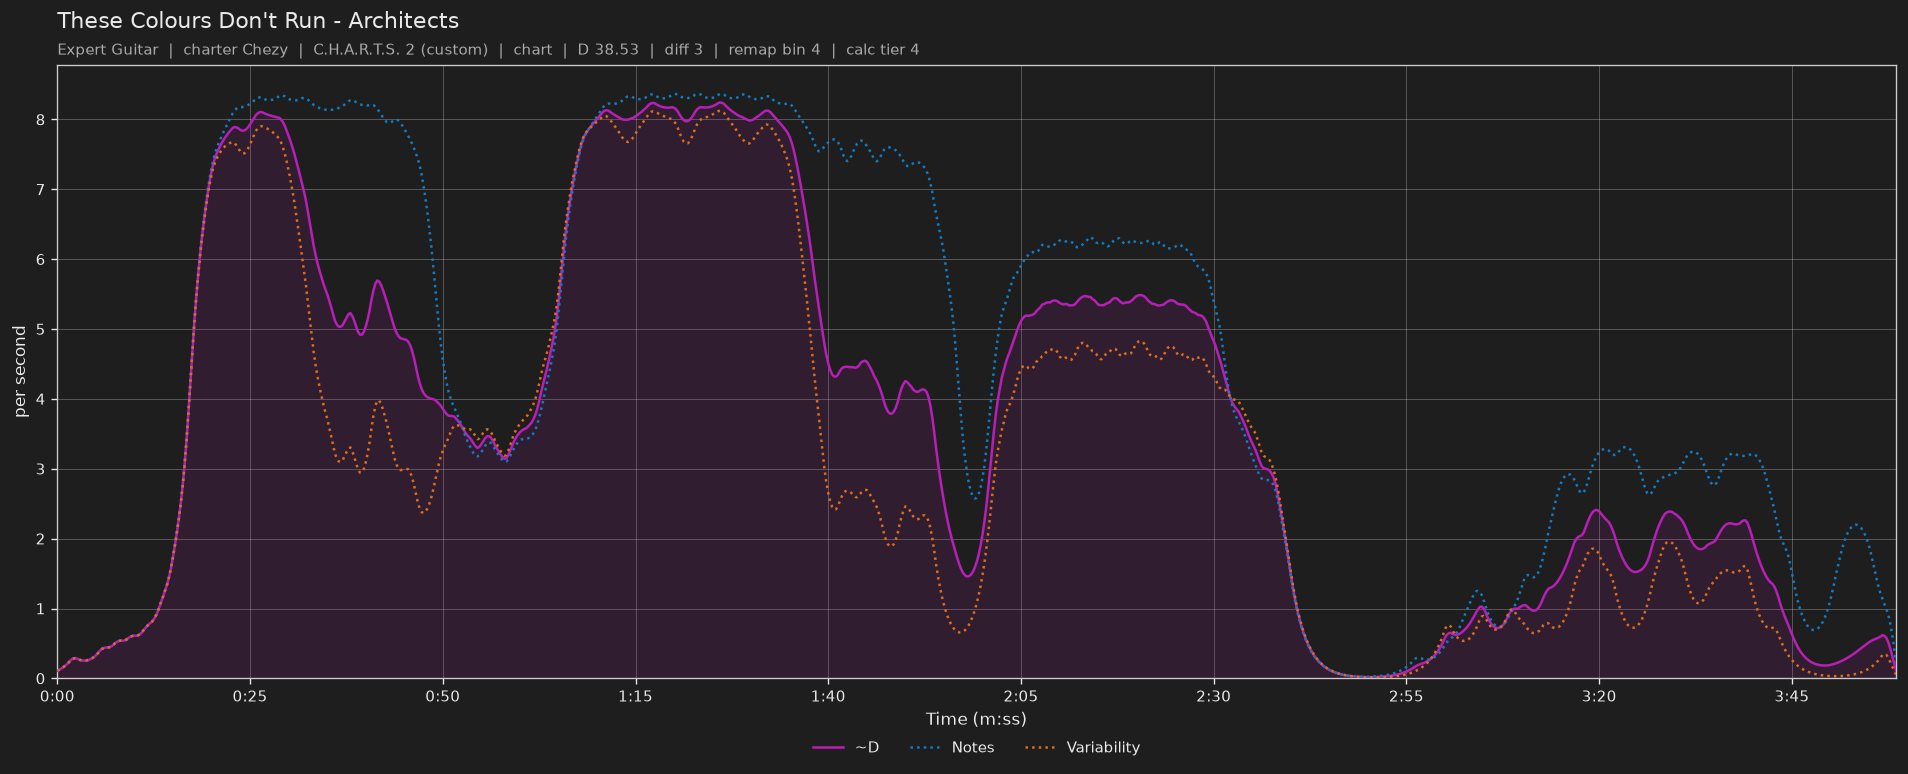Screen dimensions: 1908x774
Task: Click the orange dotted sample beside "Variability" in legend
Action: [x=1041, y=748]
